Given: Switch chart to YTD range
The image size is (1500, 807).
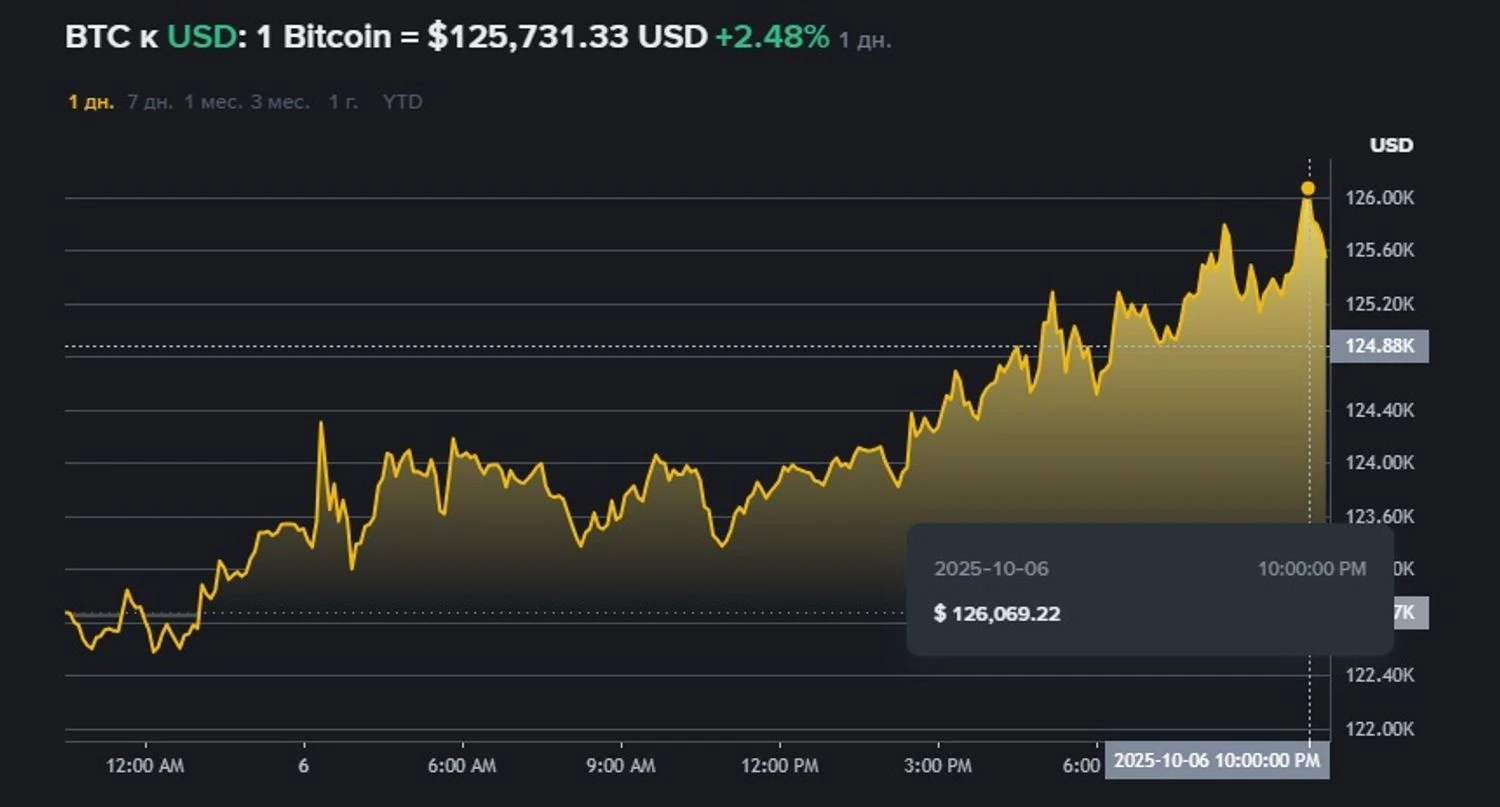Looking at the screenshot, I should pyautogui.click(x=402, y=102).
